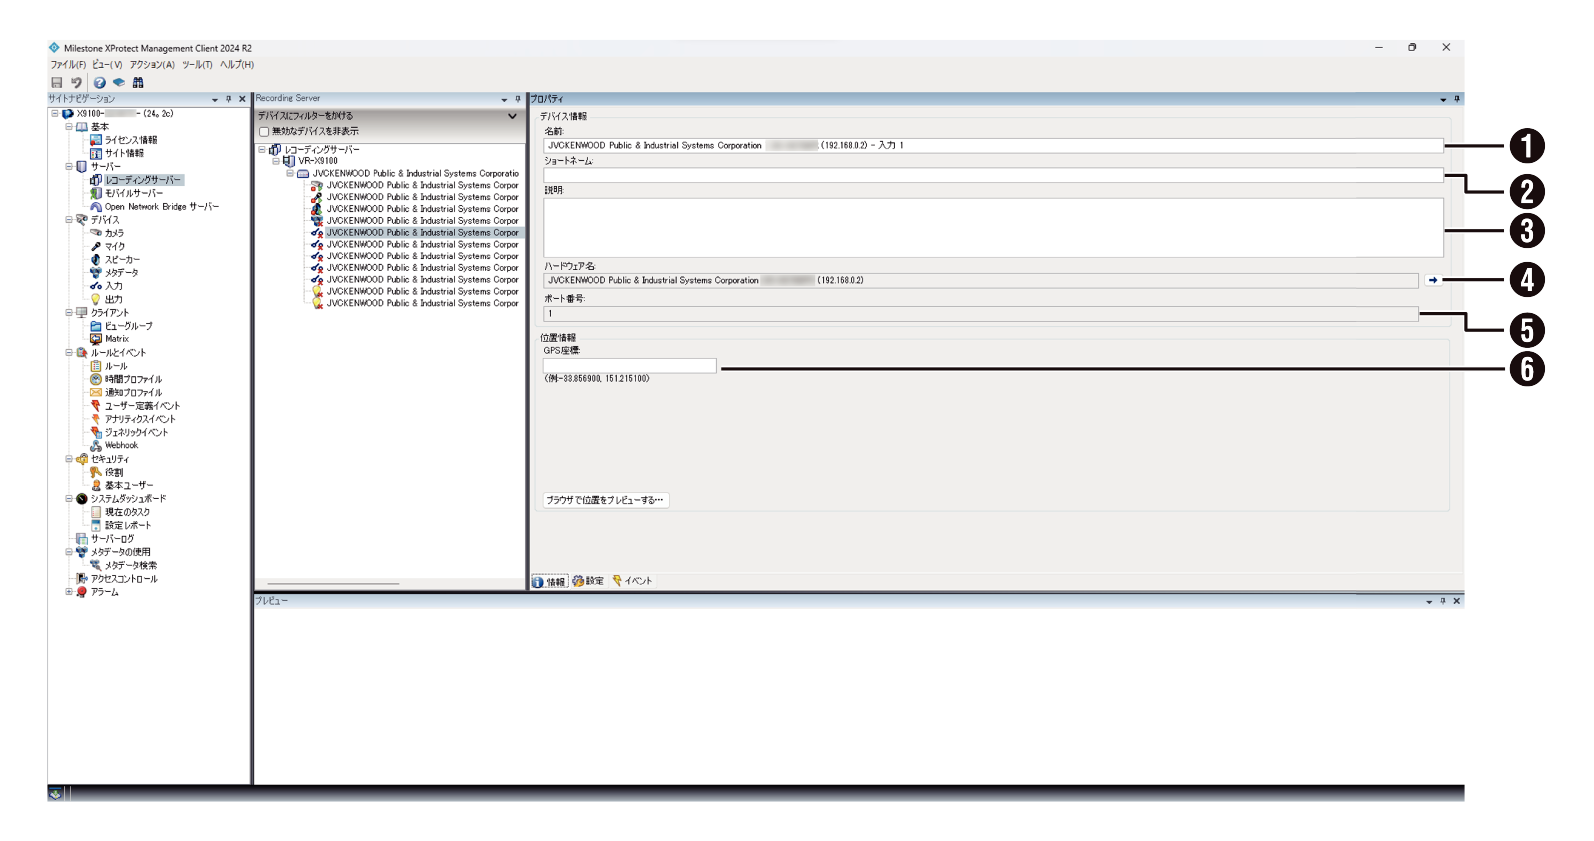Open the ツール(T) menu

click(197, 65)
